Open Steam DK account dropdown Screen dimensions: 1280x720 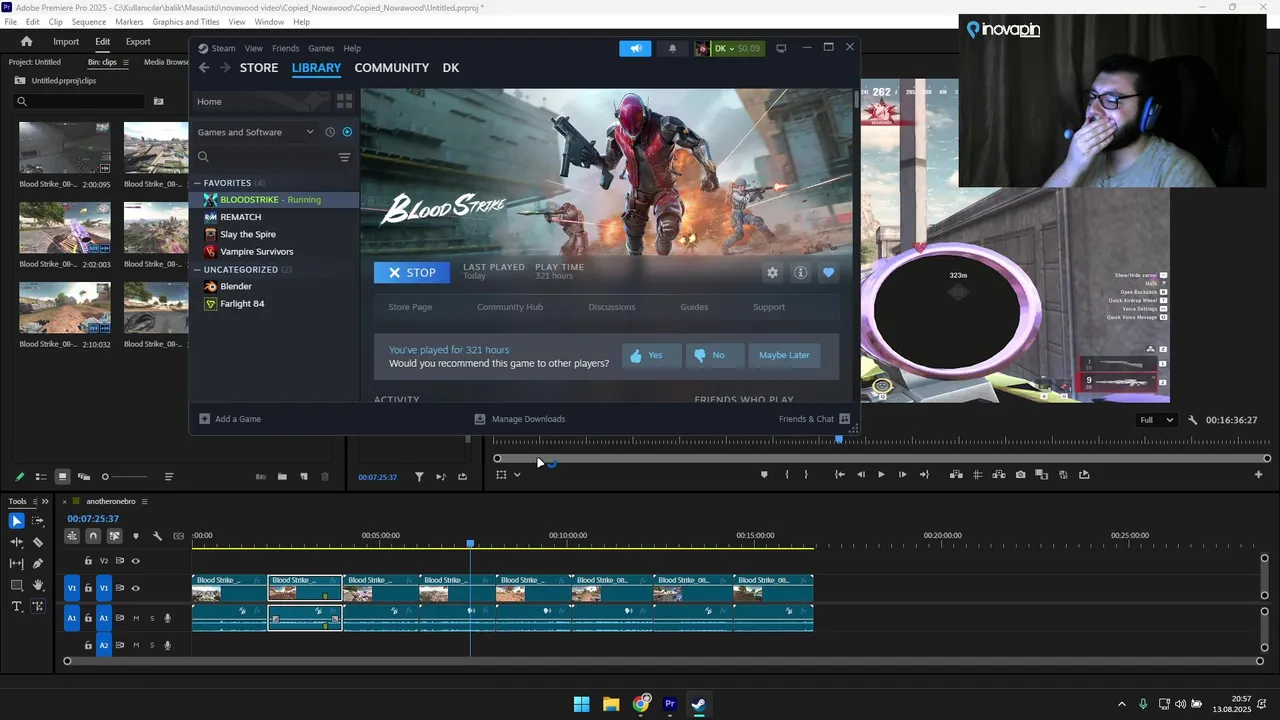[x=728, y=48]
